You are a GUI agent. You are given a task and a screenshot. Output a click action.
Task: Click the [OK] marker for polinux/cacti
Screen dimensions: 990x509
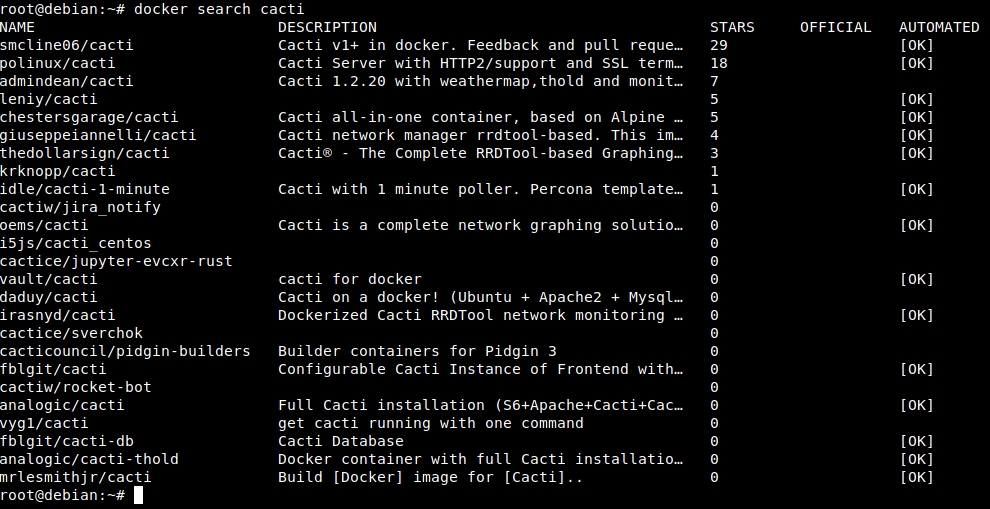point(916,63)
